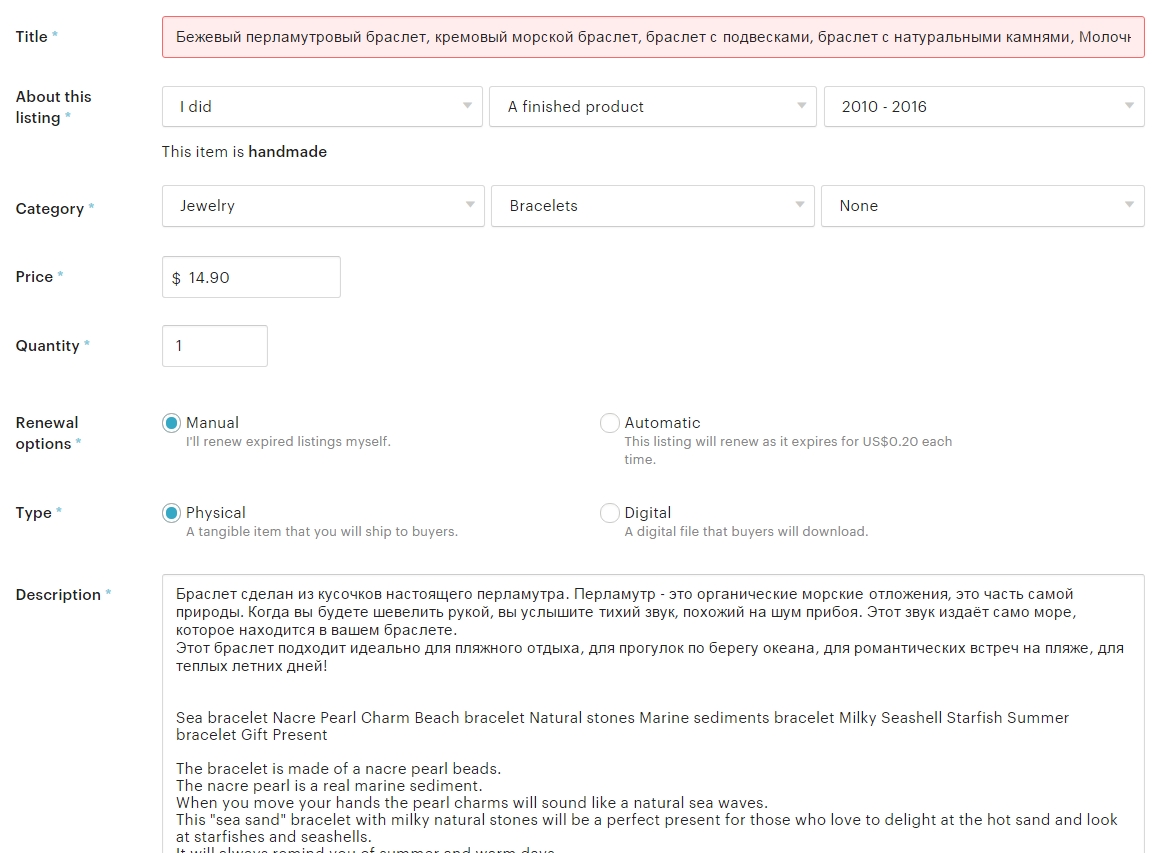1165x853 pixels.
Task: Open the 'A finished product' dropdown
Action: [x=652, y=106]
